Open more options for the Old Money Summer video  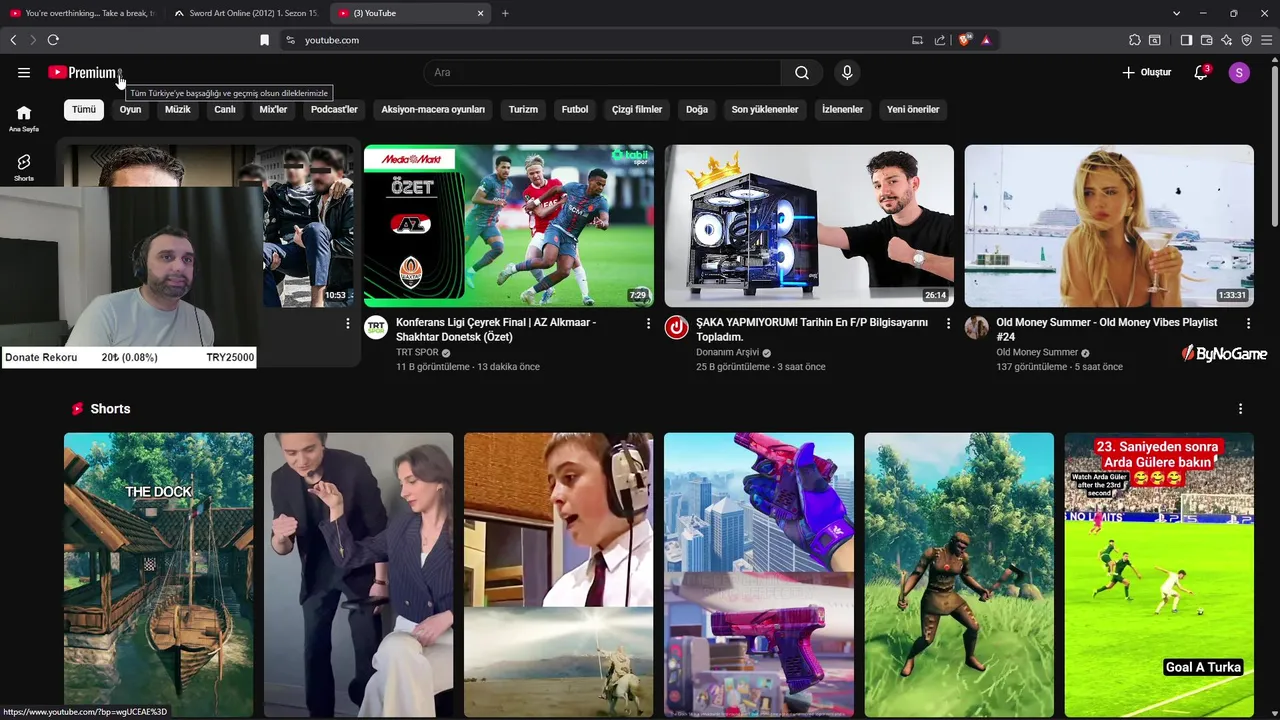tap(1248, 323)
